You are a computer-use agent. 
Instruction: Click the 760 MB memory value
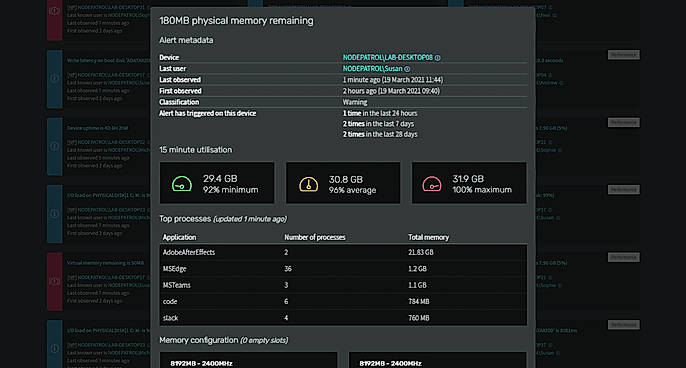[x=419, y=318]
